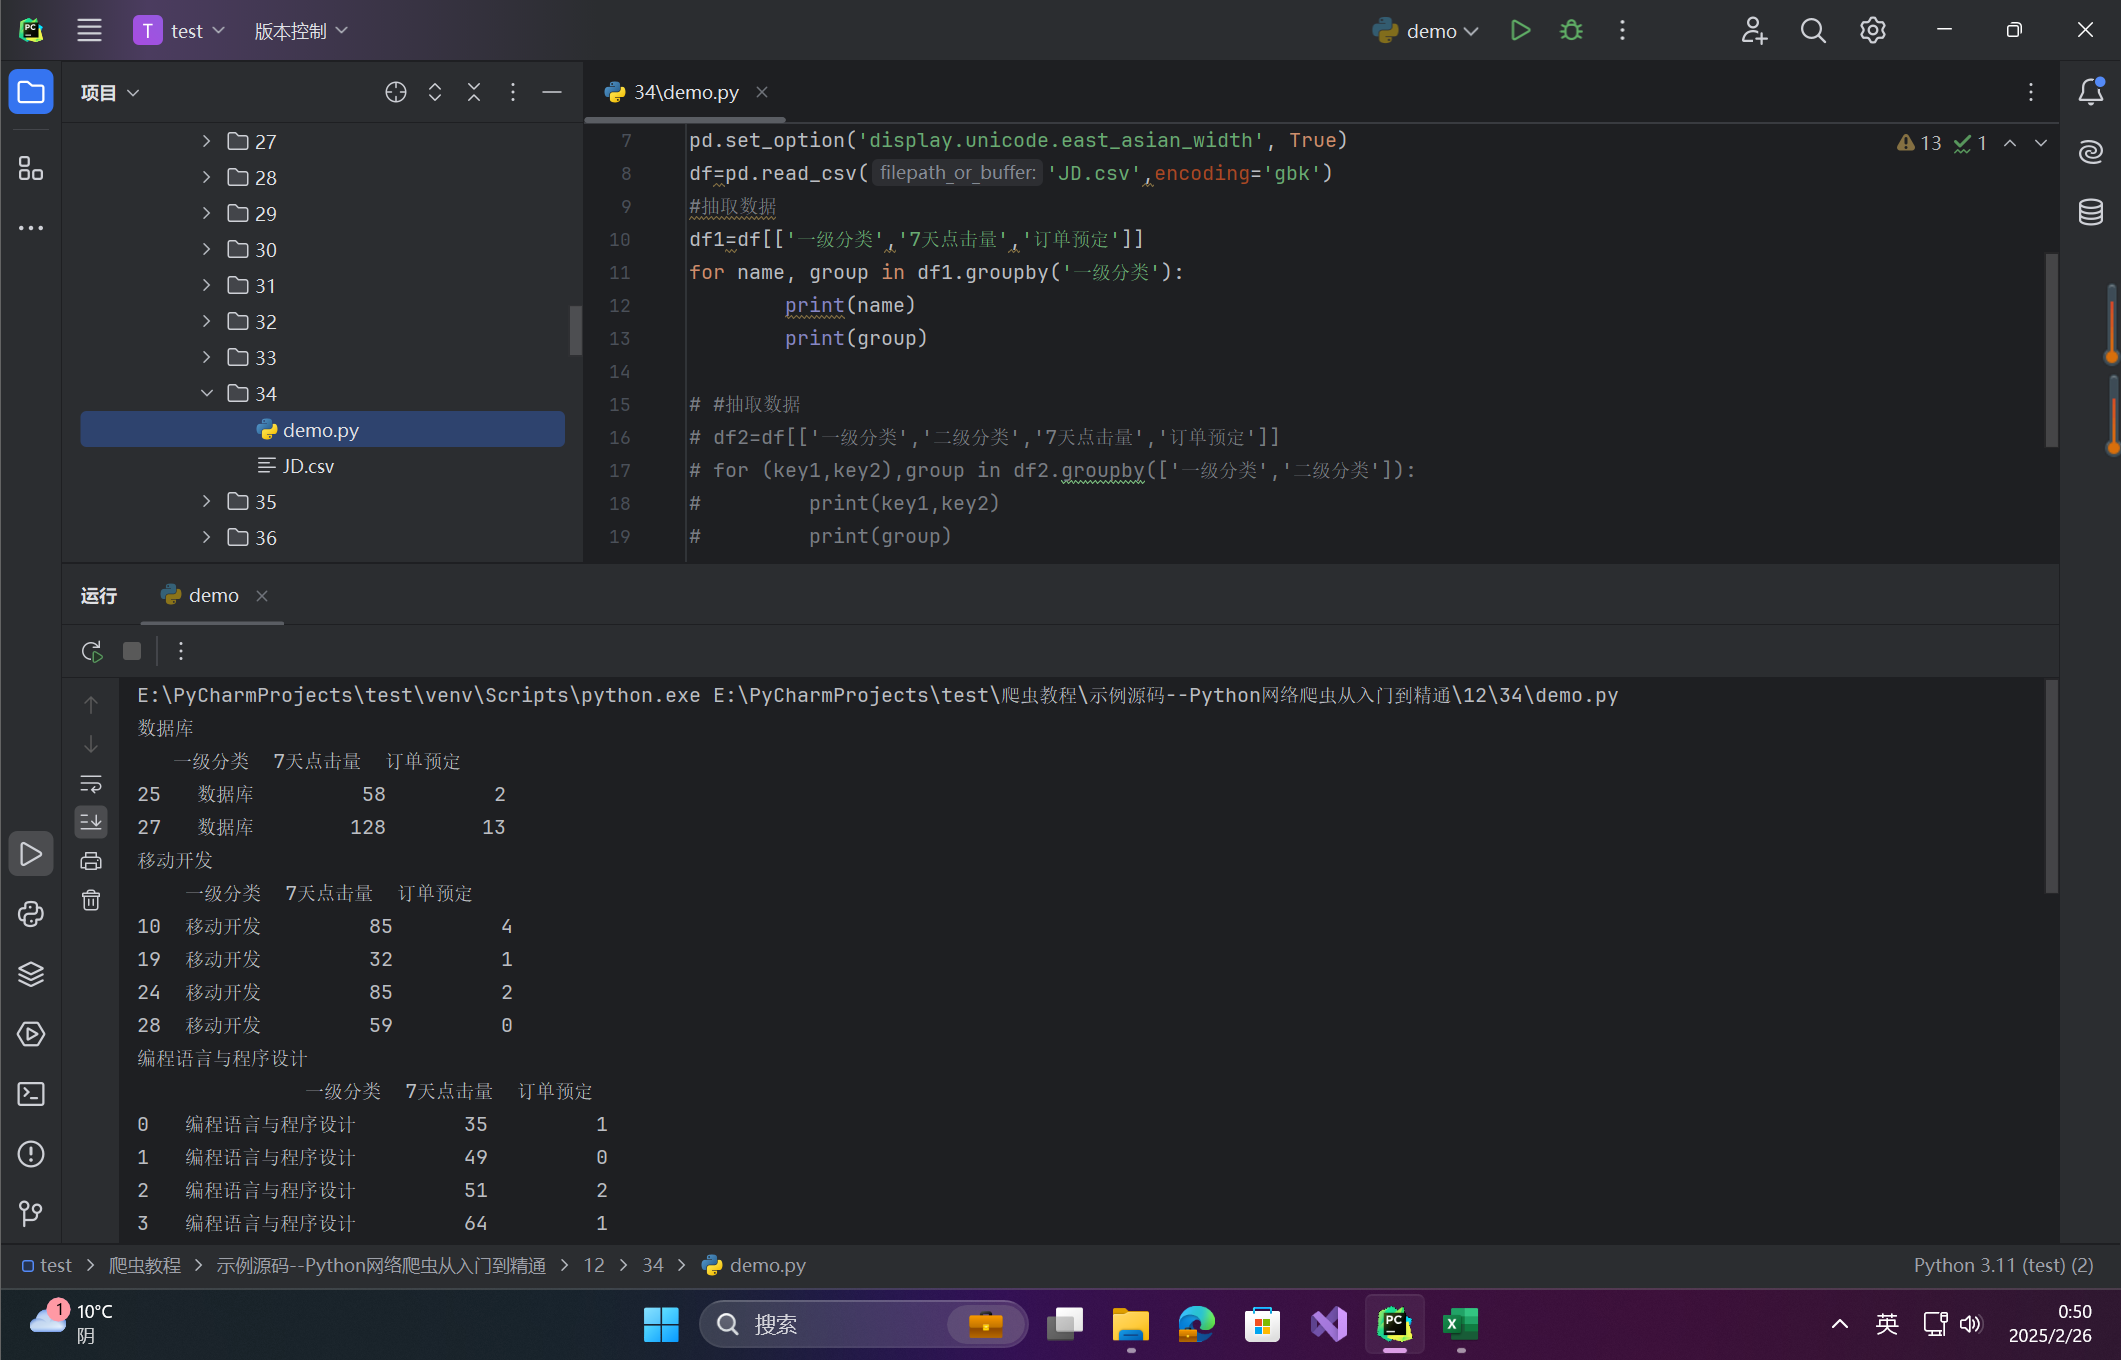Close the 34\demo.py editor tab

click(x=762, y=92)
